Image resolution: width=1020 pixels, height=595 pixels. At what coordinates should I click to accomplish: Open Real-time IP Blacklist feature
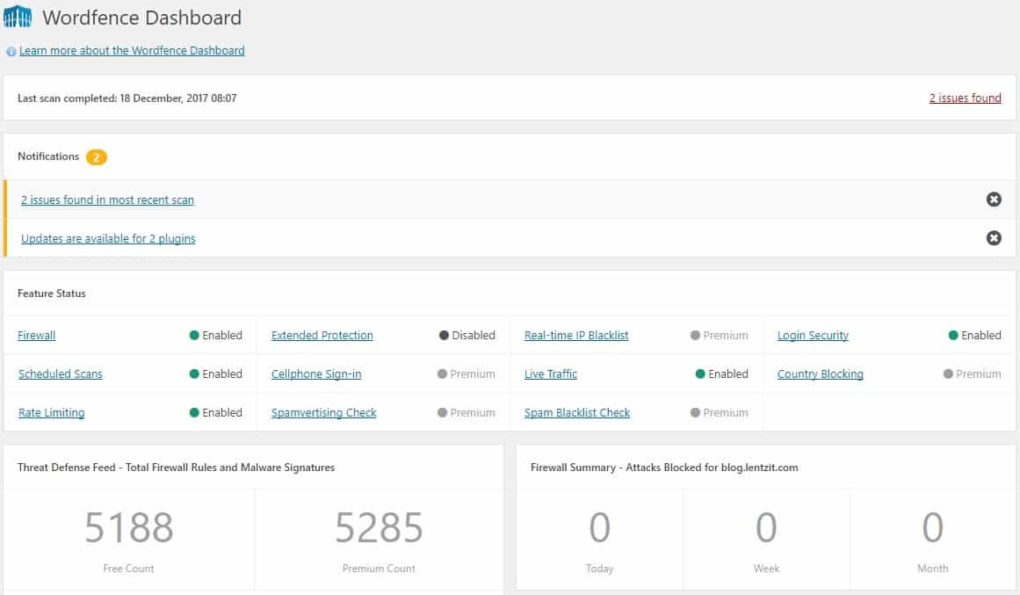(x=576, y=336)
